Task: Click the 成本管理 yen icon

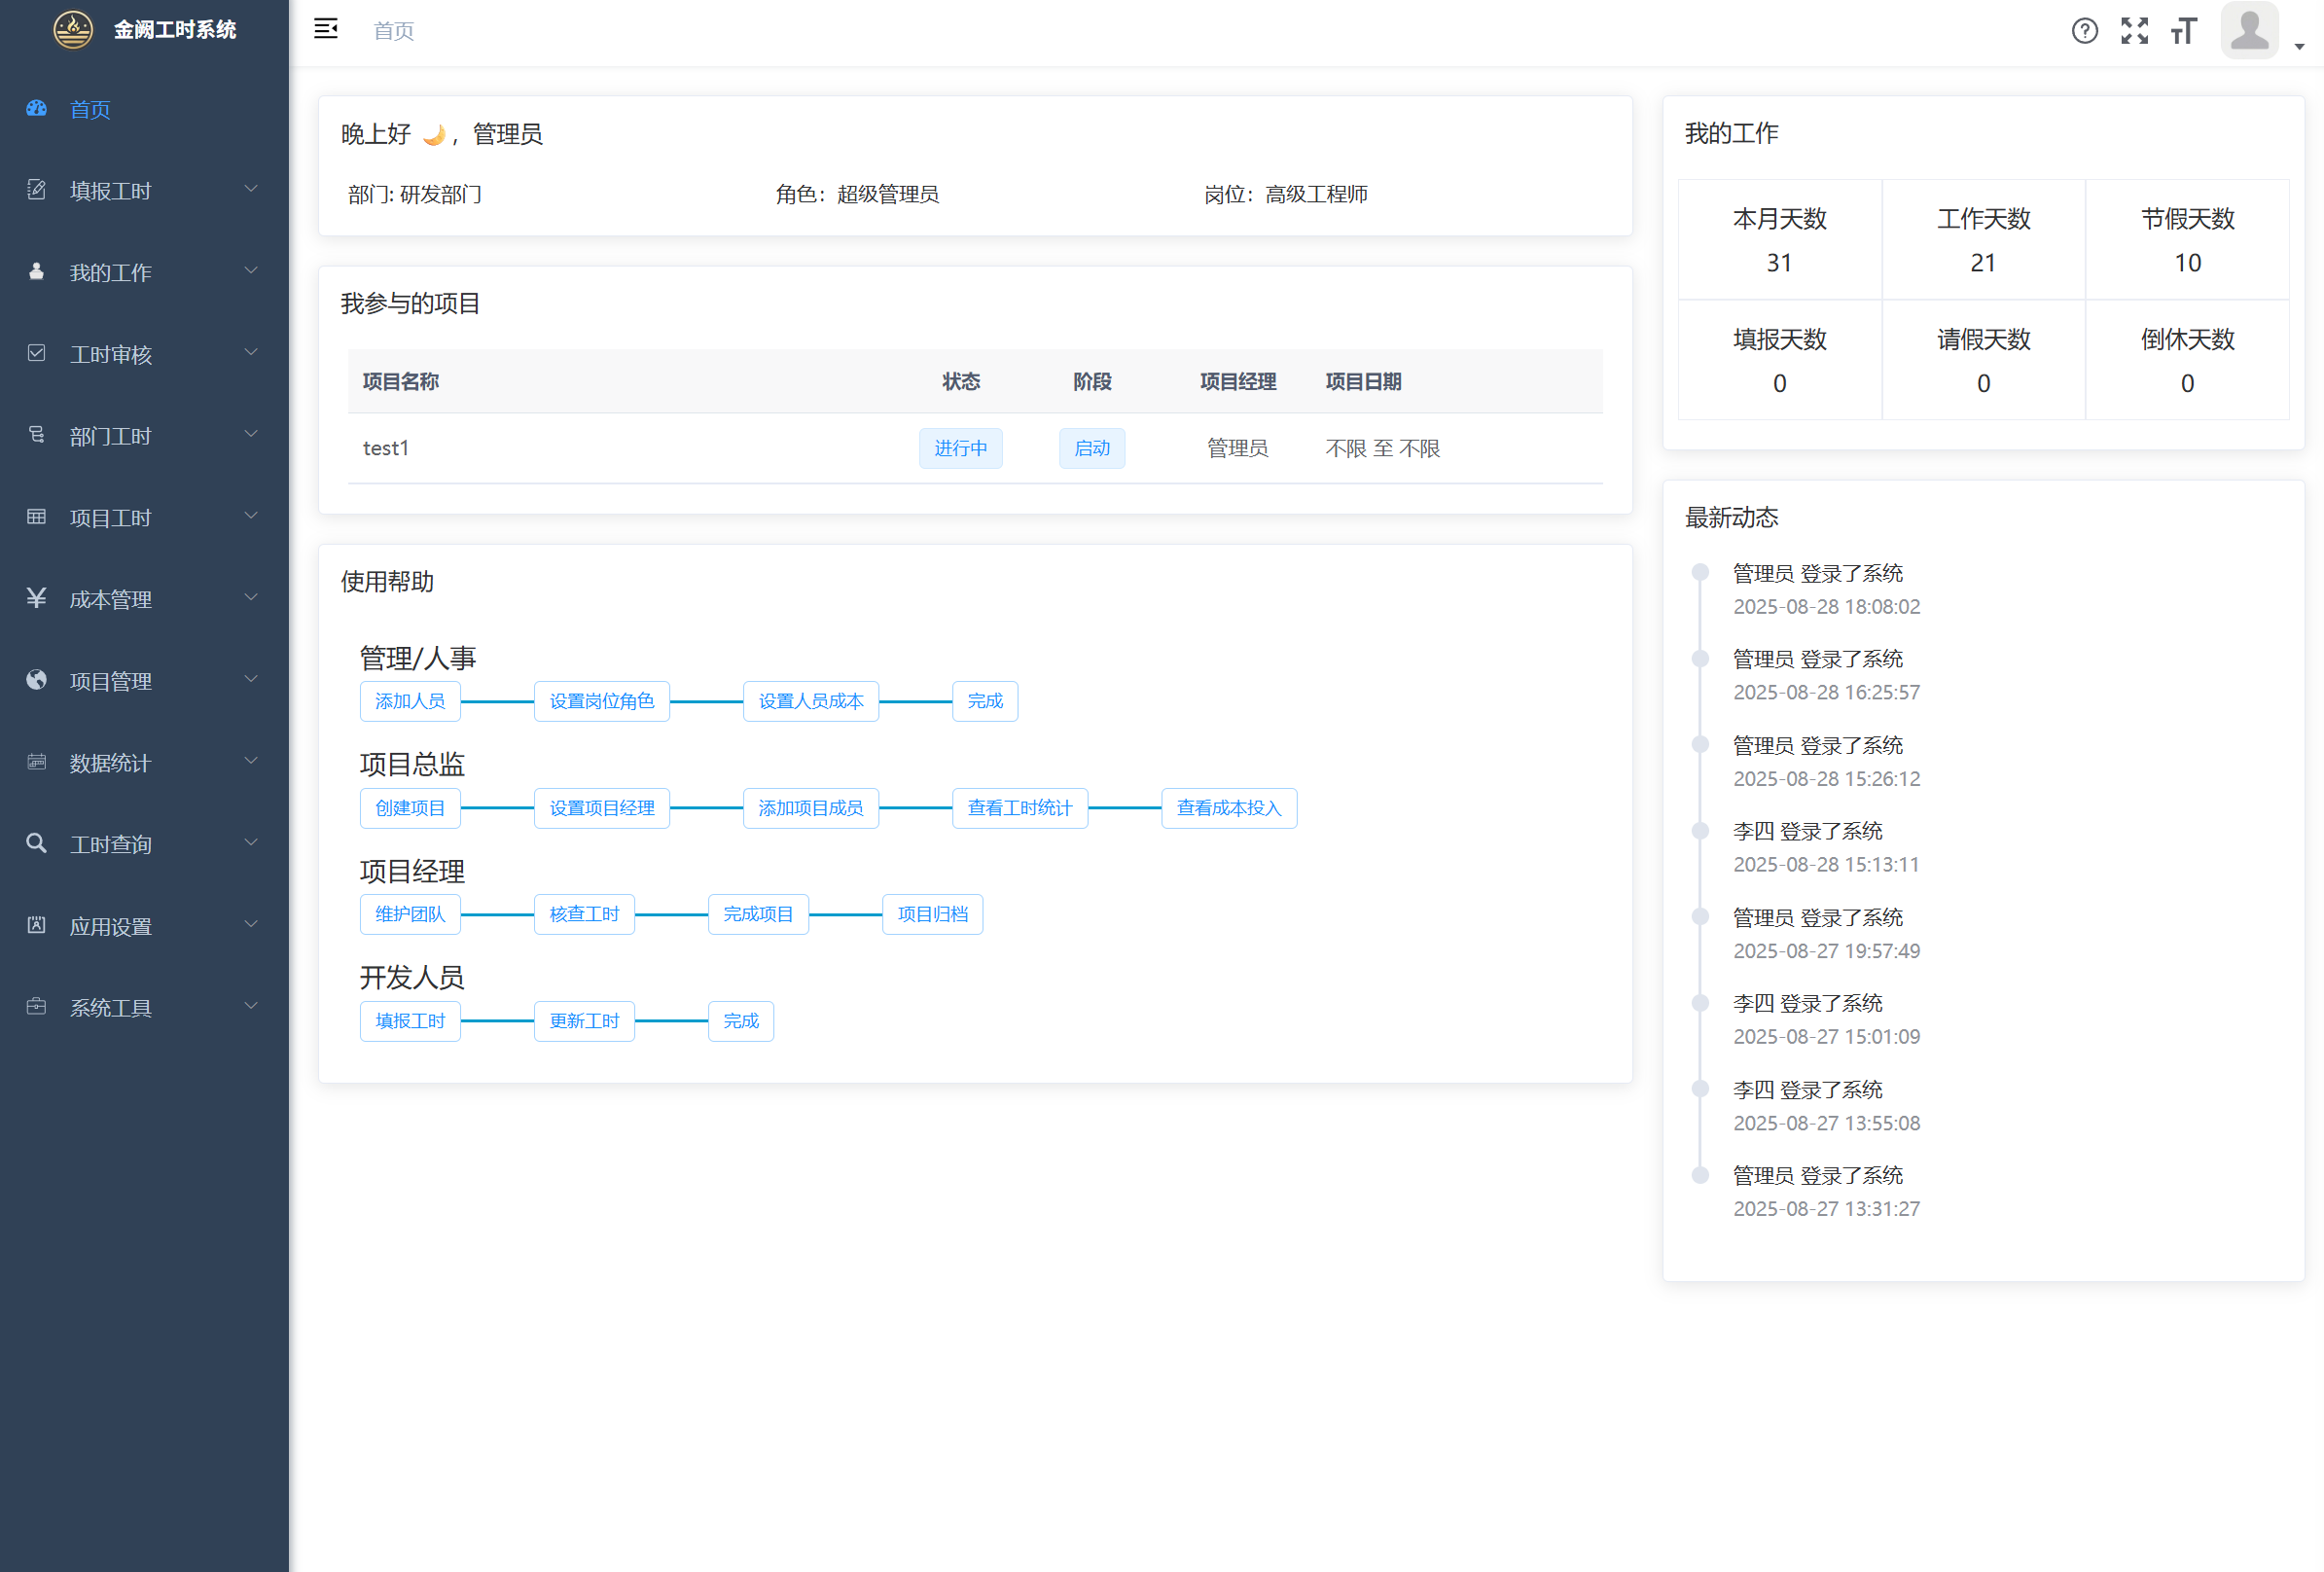Action: (x=37, y=598)
